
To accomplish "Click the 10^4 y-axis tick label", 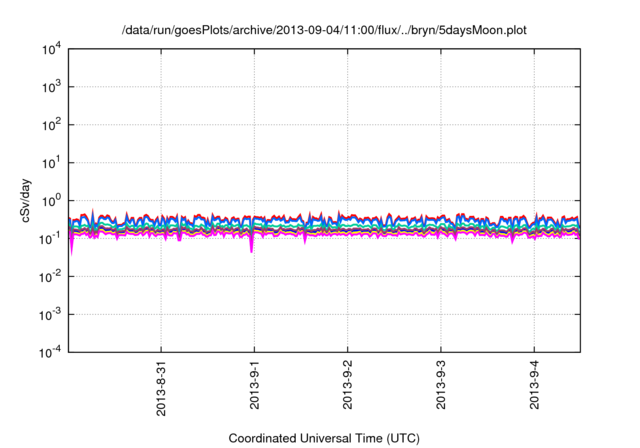I will 52,50.
